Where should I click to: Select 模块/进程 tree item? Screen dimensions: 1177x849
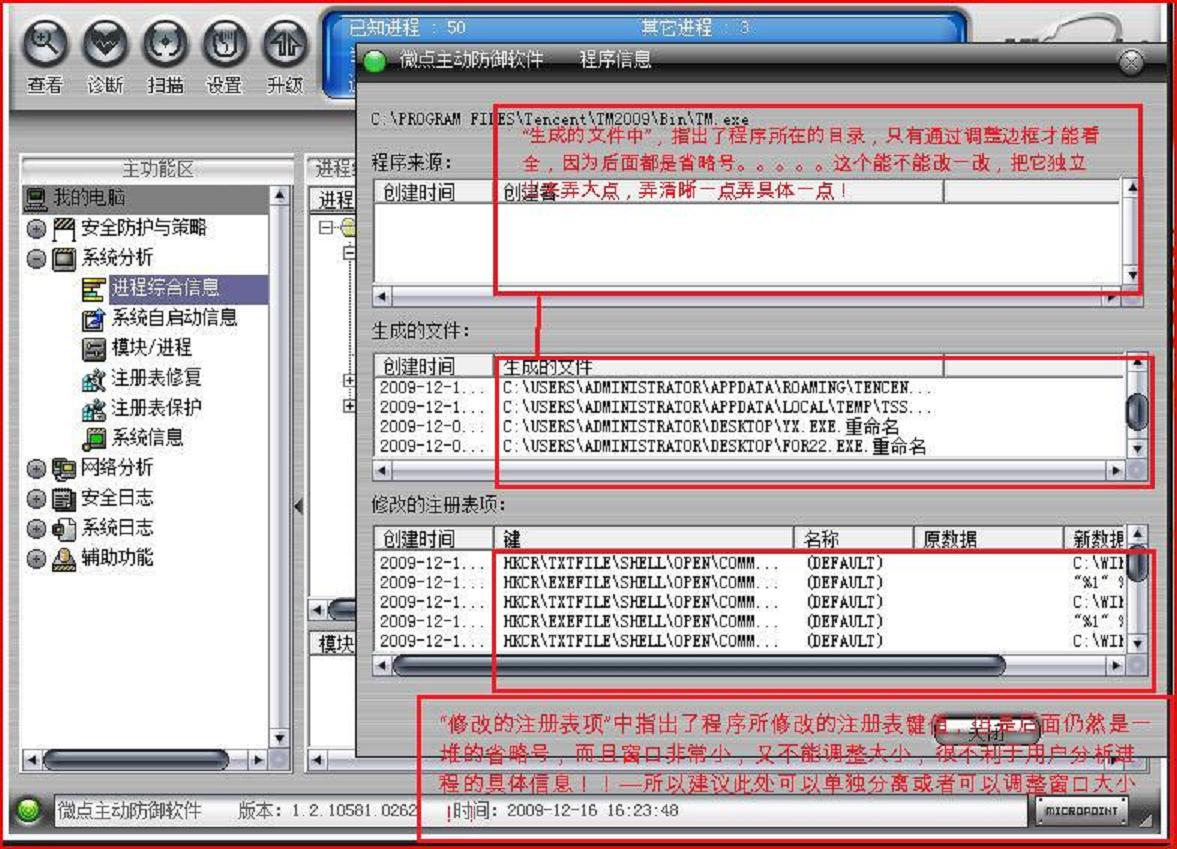(x=152, y=348)
